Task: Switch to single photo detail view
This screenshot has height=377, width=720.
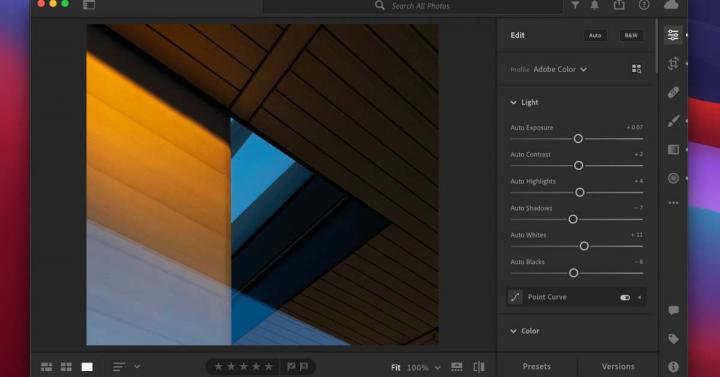Action: (x=87, y=366)
